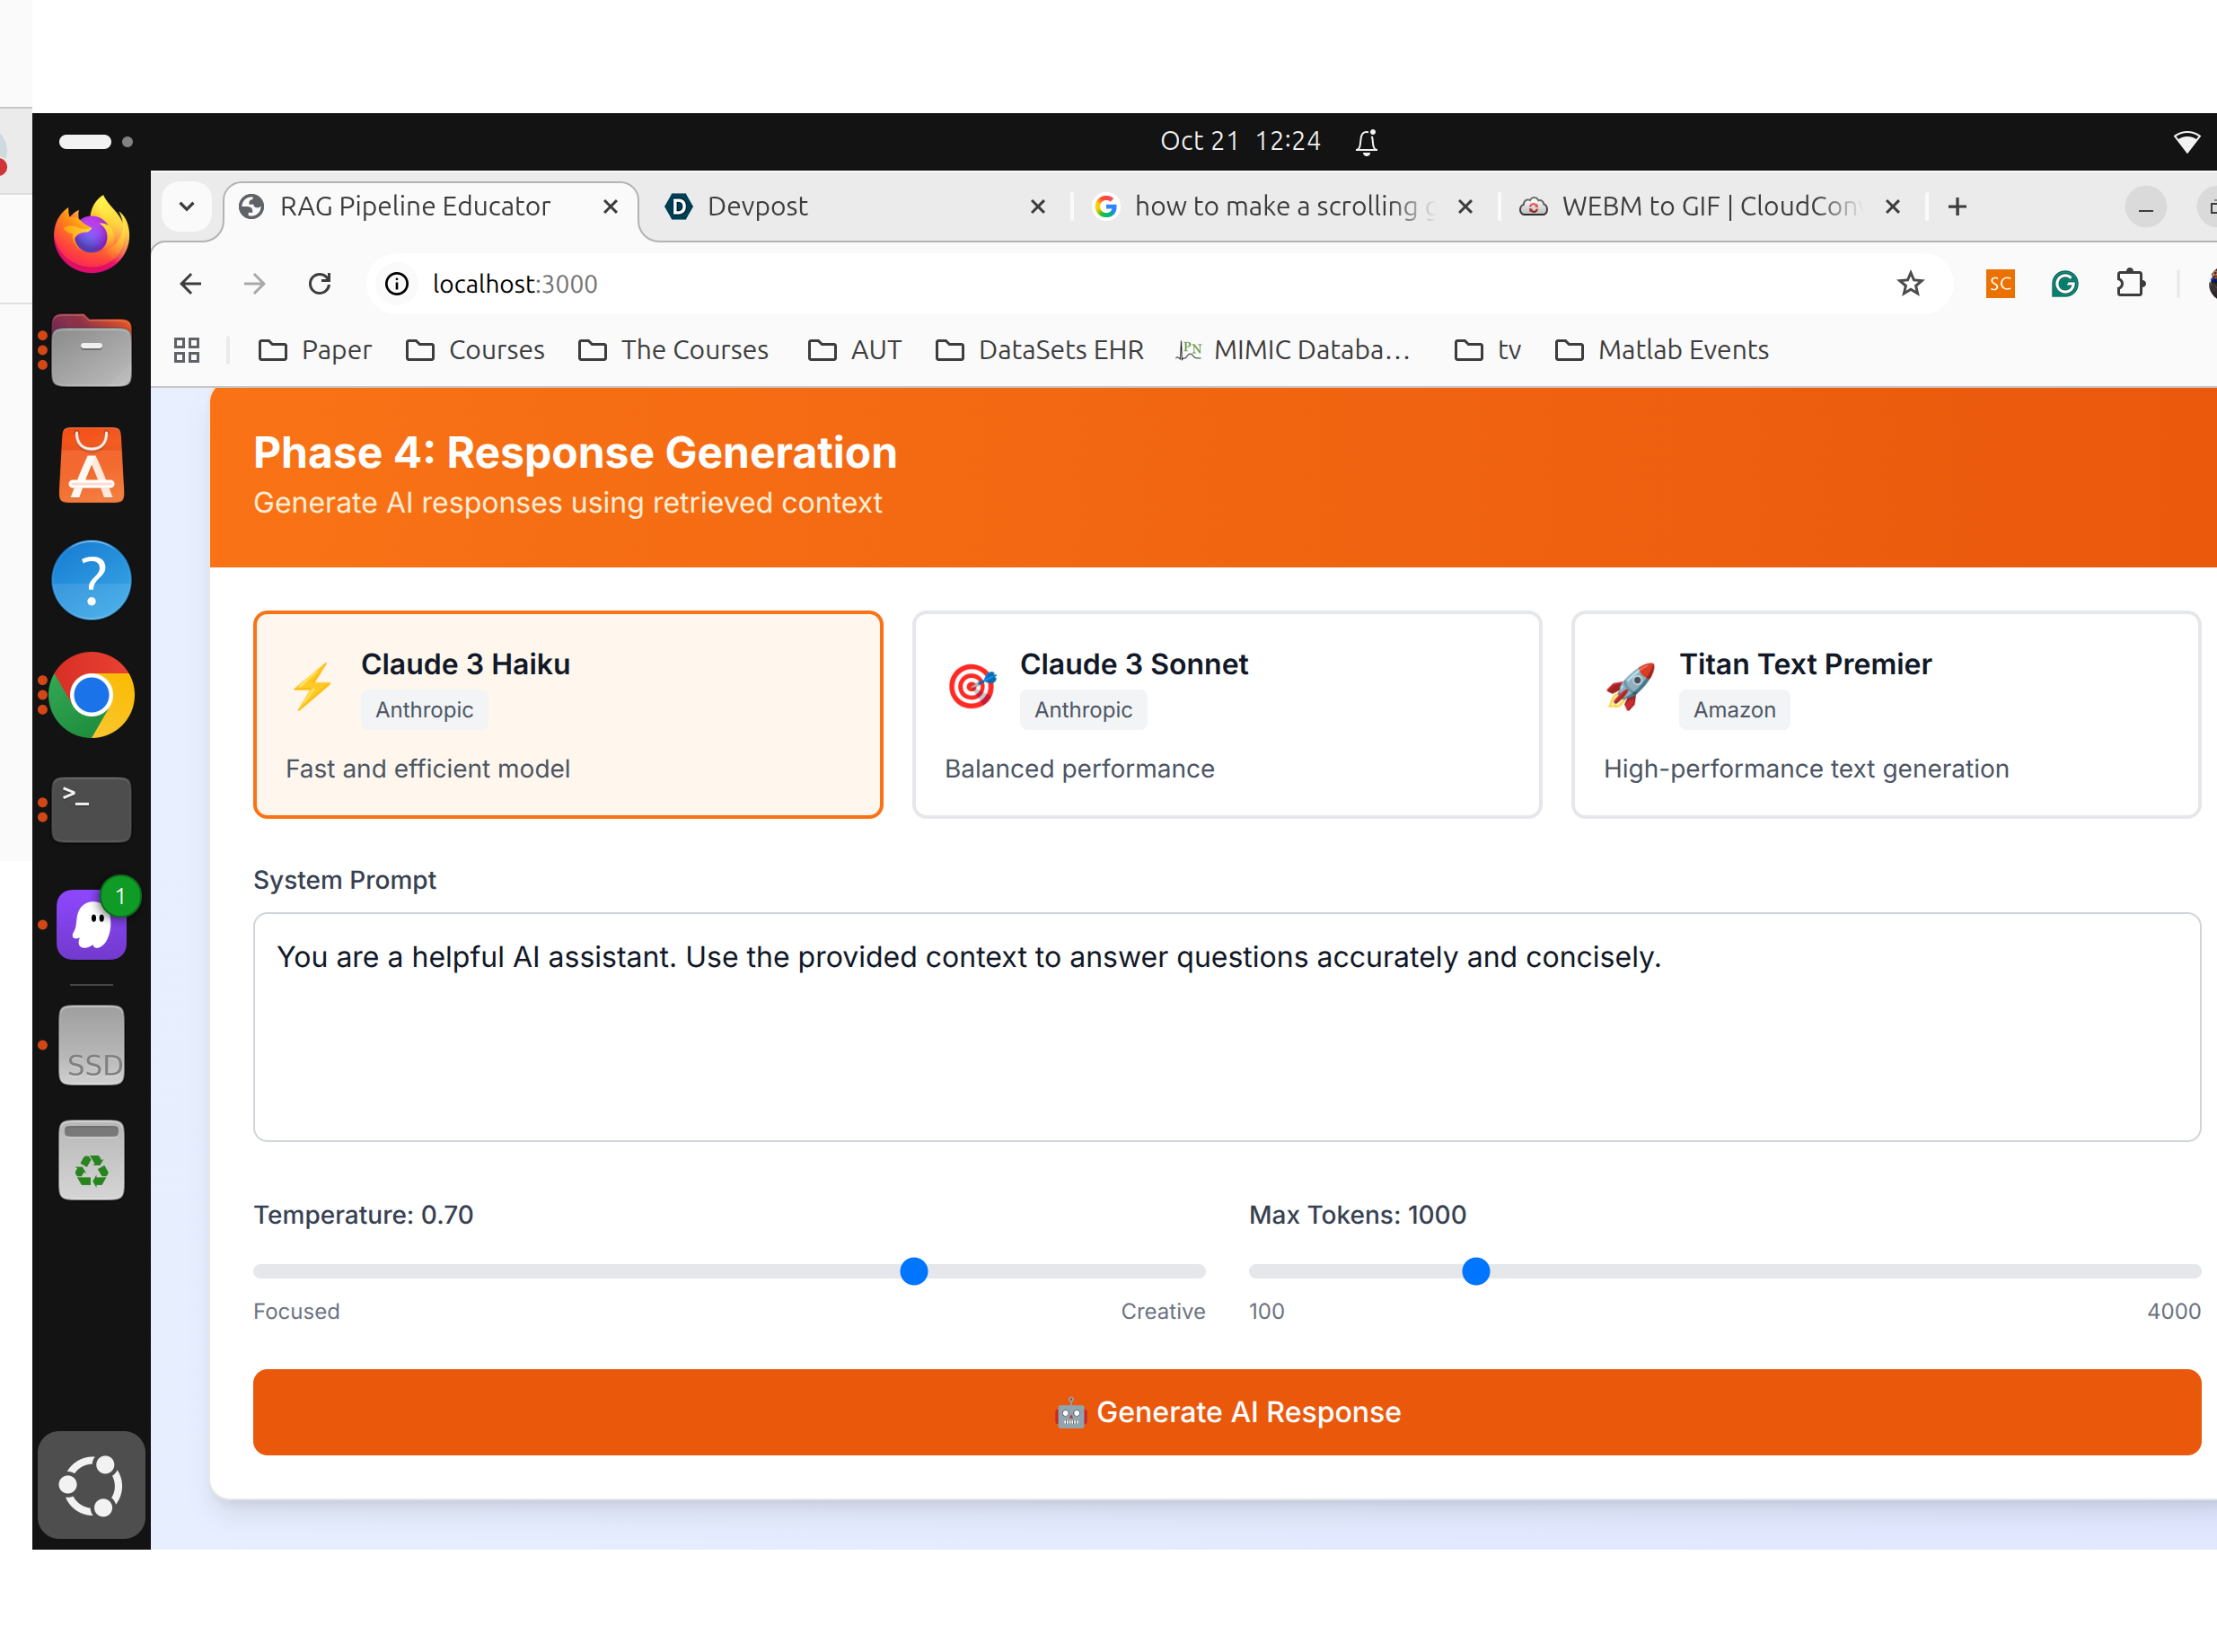Go back with the browser arrow
2217x1652 pixels.
tap(191, 284)
